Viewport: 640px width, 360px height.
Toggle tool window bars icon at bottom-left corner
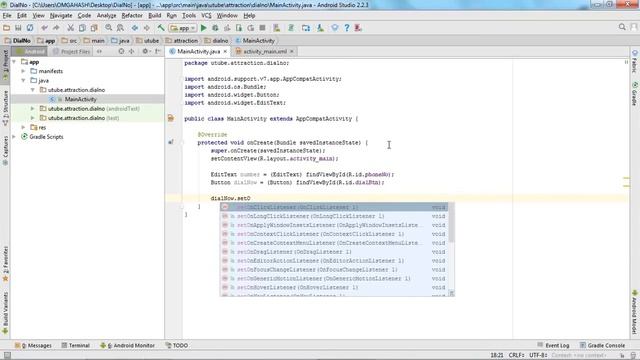coord(7,356)
